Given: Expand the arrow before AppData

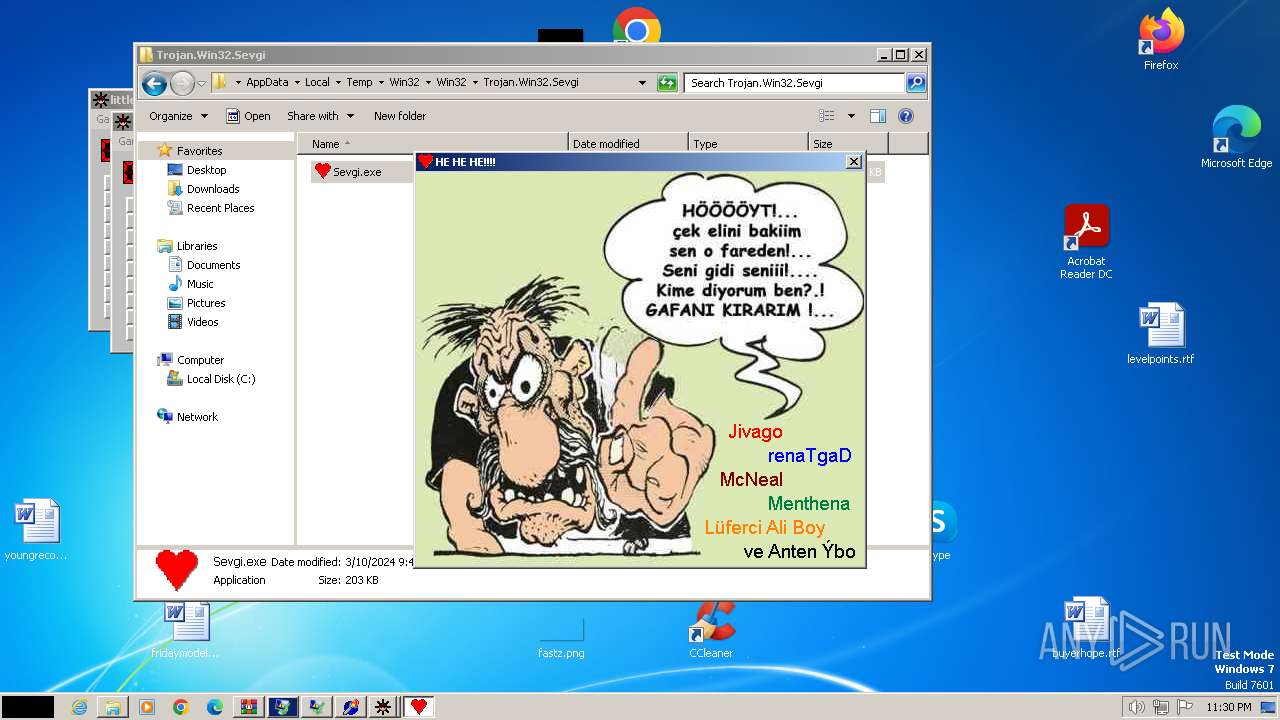Looking at the screenshot, I should click(x=237, y=83).
